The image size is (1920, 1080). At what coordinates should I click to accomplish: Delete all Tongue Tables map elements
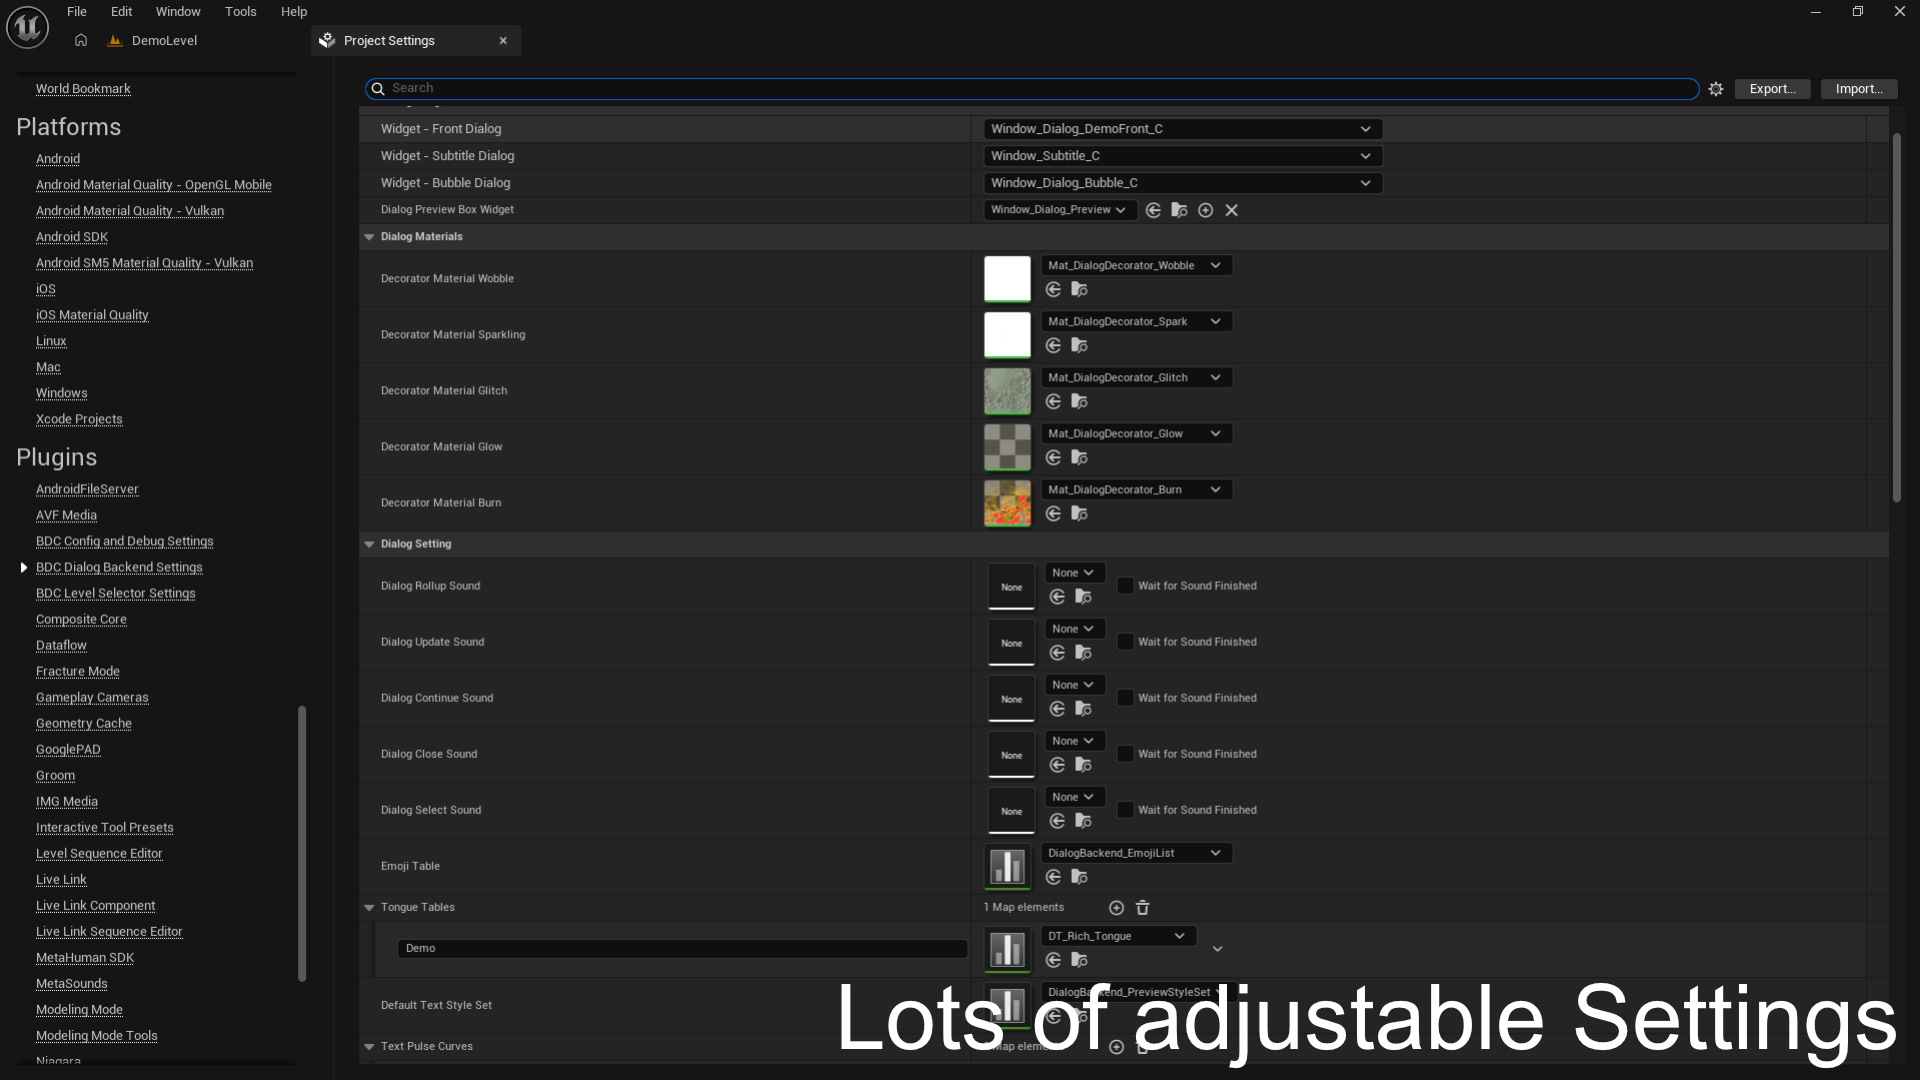tap(1143, 908)
